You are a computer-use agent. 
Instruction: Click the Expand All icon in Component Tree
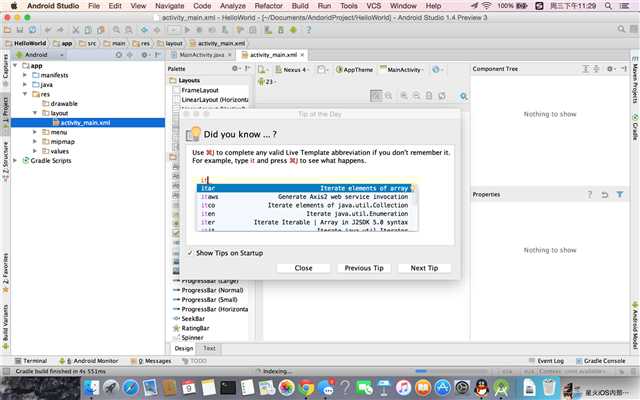click(x=585, y=69)
